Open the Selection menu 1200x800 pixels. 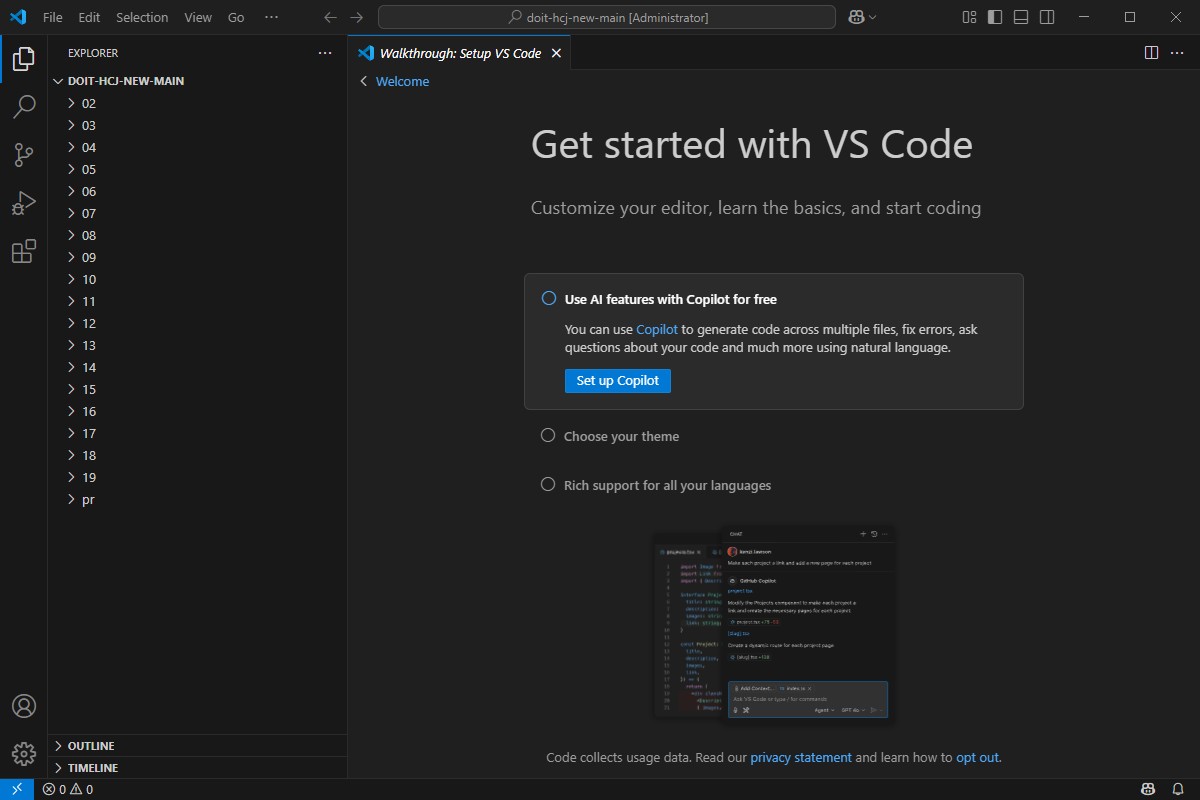pyautogui.click(x=142, y=17)
